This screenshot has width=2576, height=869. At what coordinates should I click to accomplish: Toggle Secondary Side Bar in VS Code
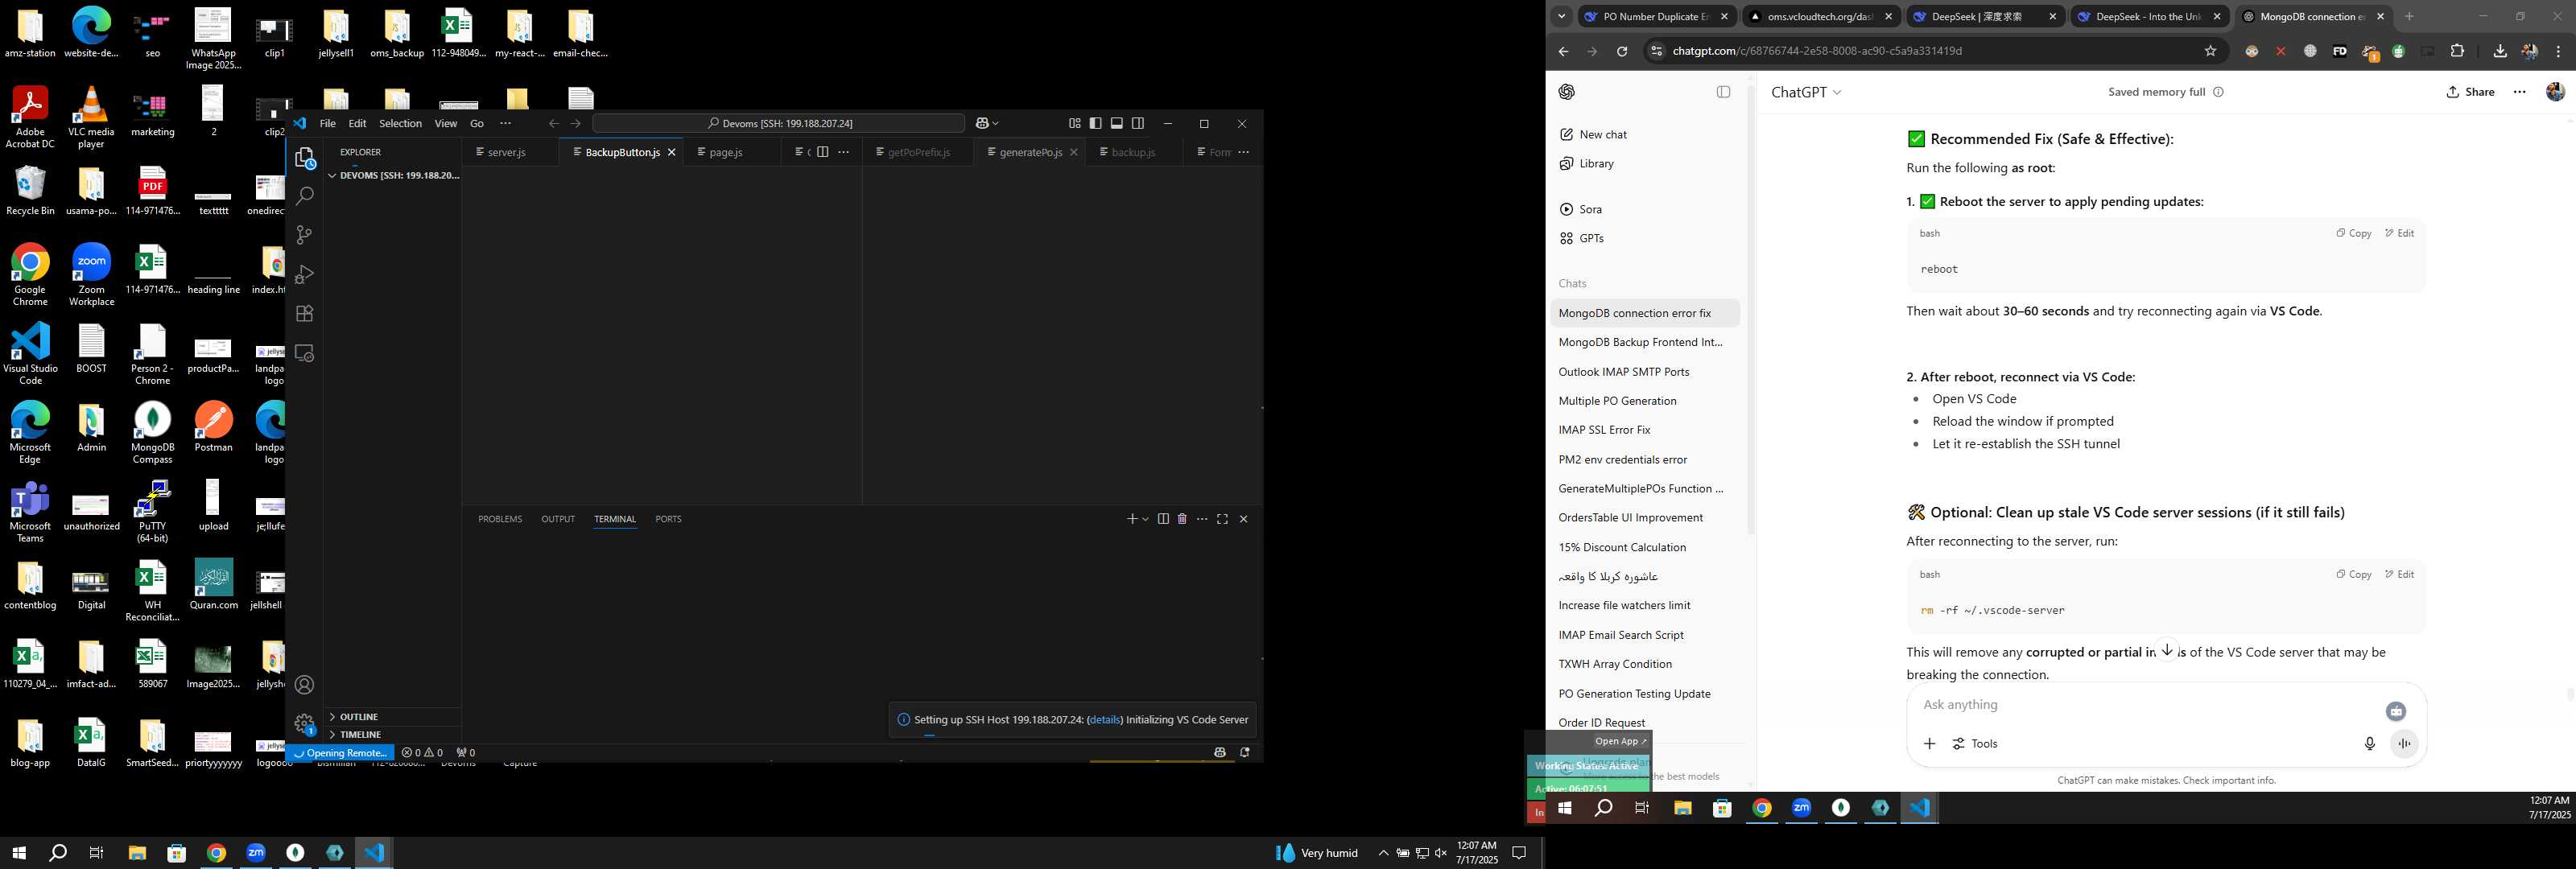1138,124
